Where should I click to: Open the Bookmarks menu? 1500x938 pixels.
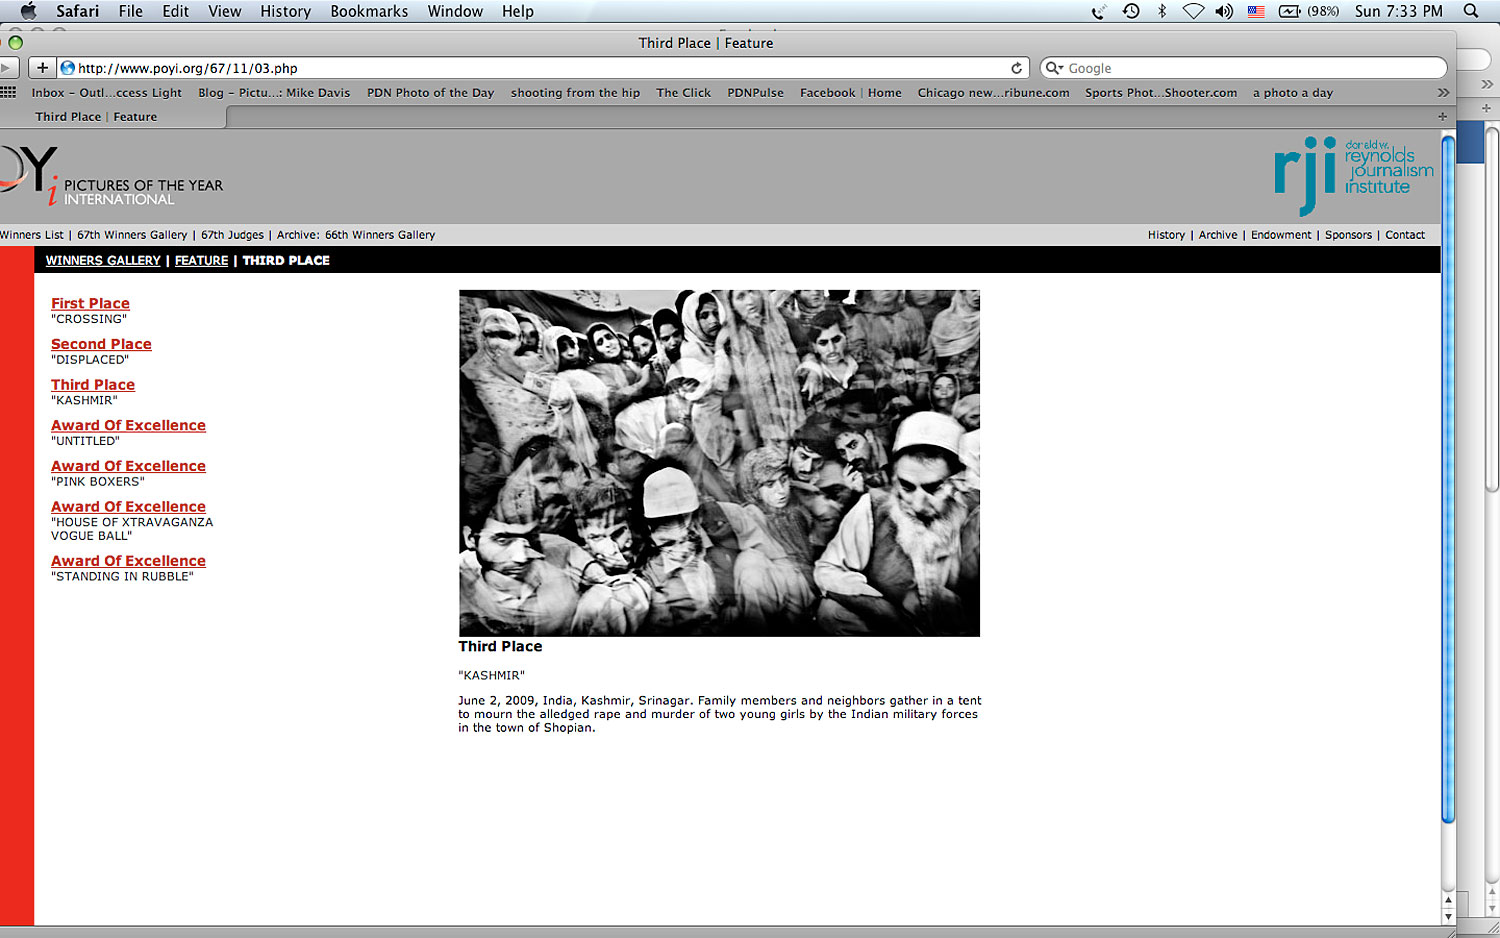coord(369,11)
